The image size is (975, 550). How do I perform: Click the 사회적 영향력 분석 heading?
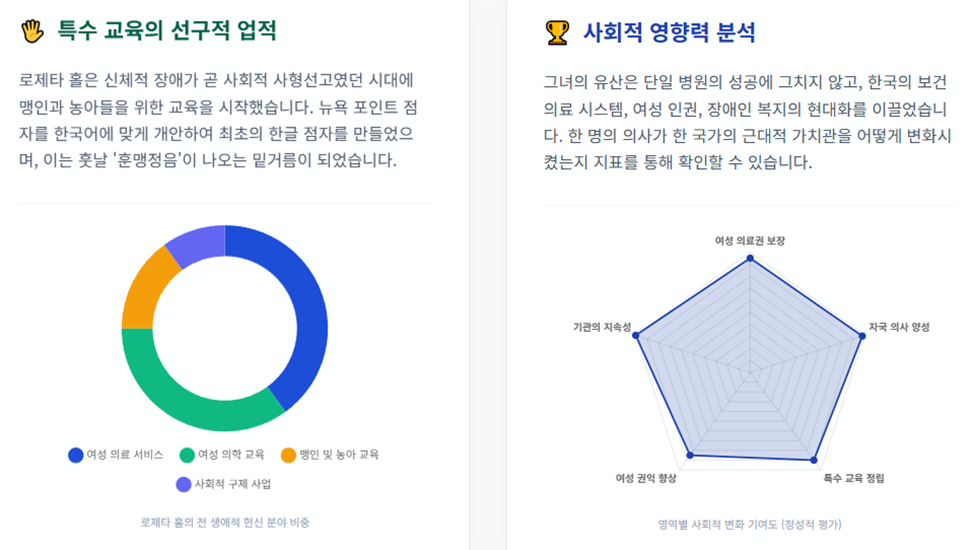tap(669, 32)
